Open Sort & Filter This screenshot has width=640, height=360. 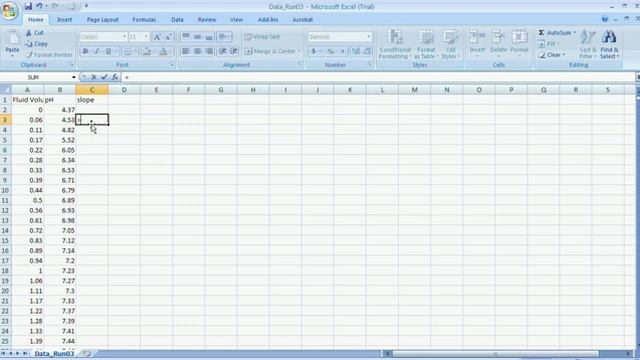pos(588,44)
